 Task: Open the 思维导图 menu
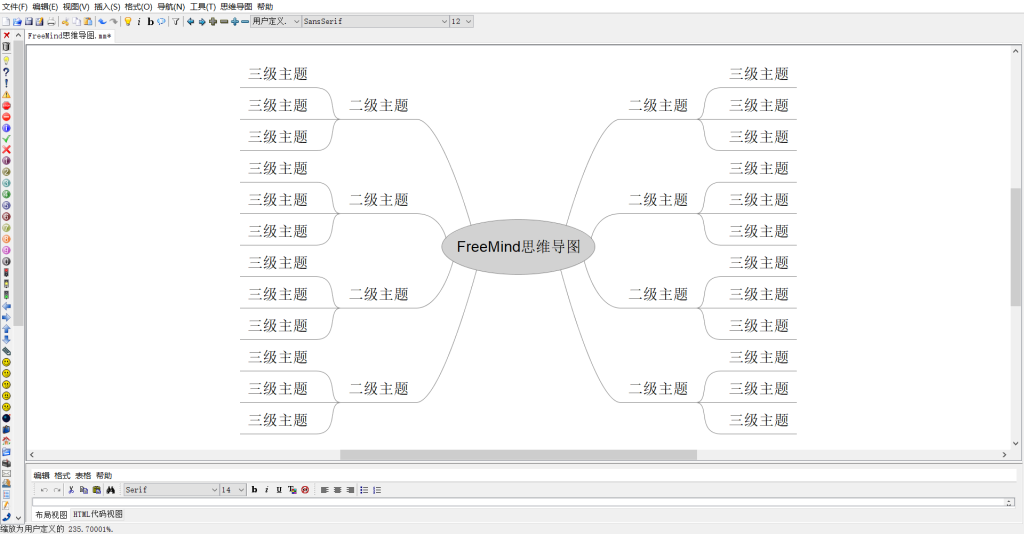(236, 7)
